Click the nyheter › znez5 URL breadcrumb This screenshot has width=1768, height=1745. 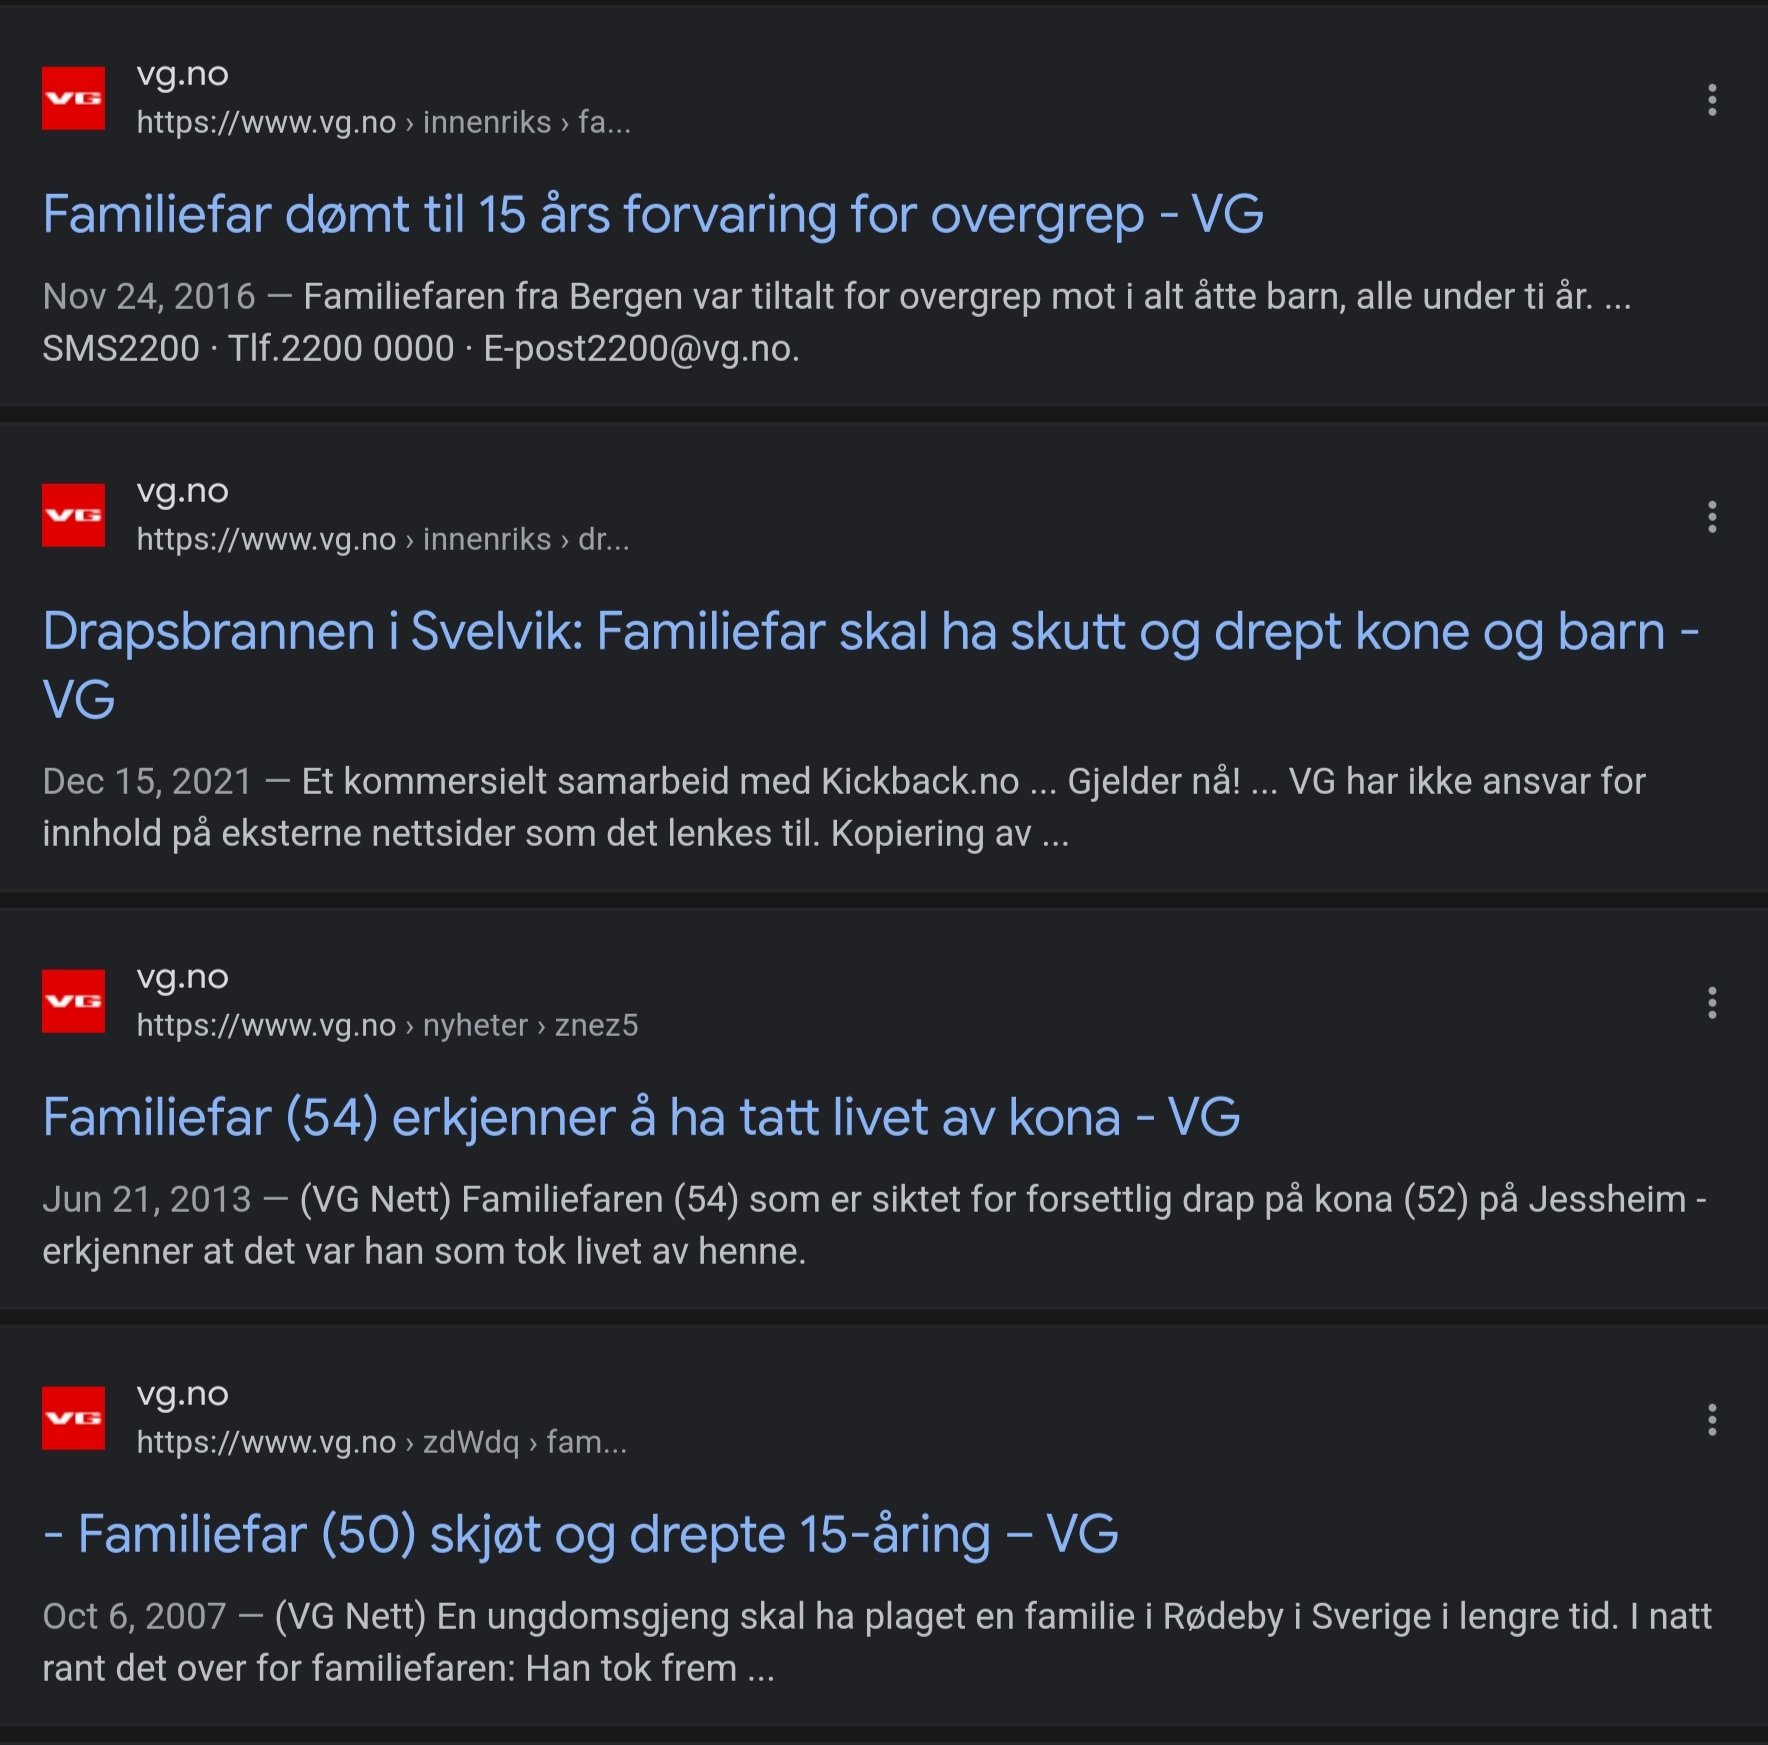coord(387,1025)
